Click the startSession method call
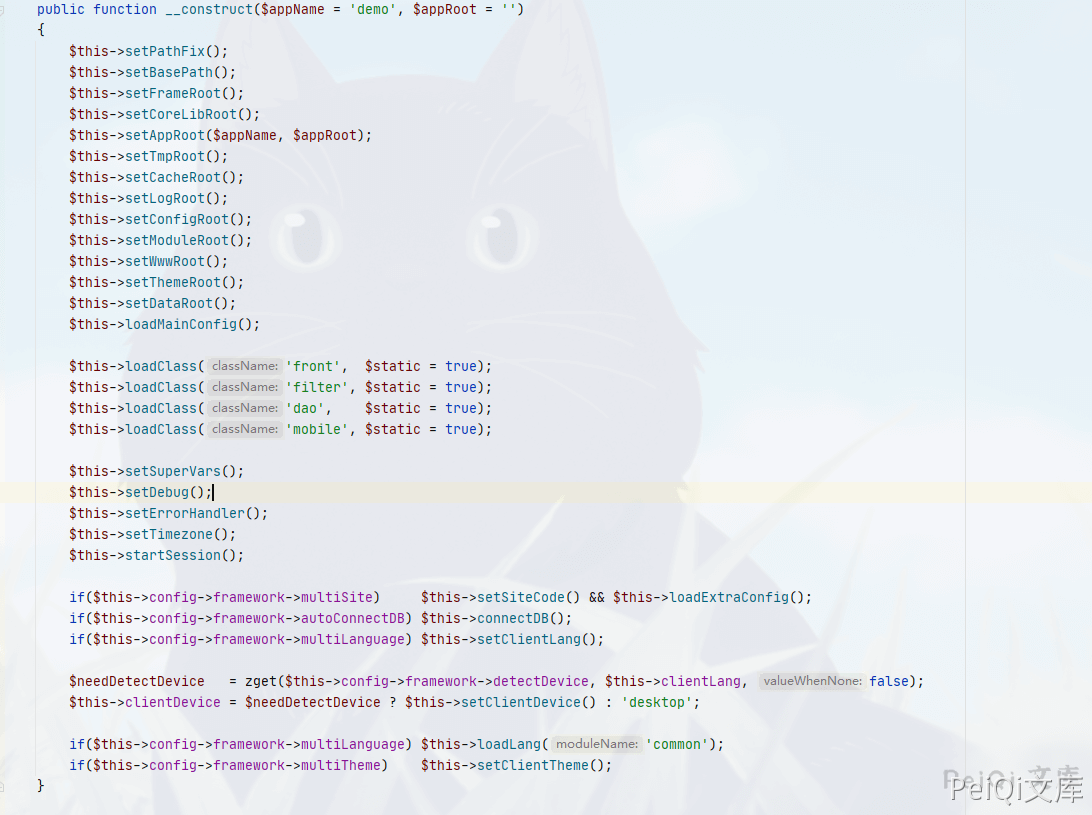 point(173,555)
